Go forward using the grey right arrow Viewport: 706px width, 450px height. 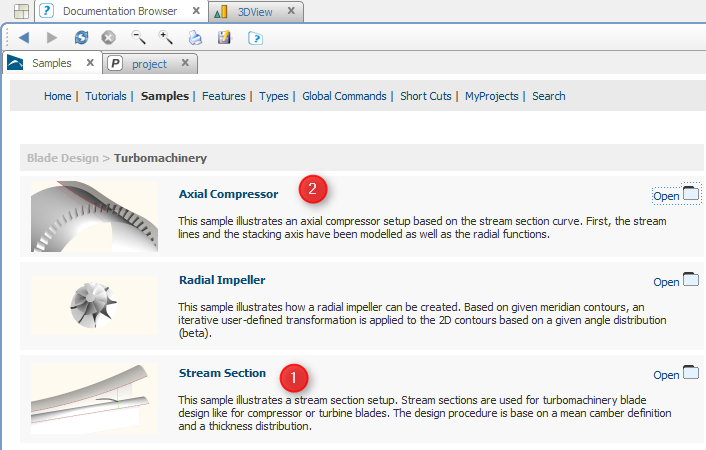click(52, 38)
